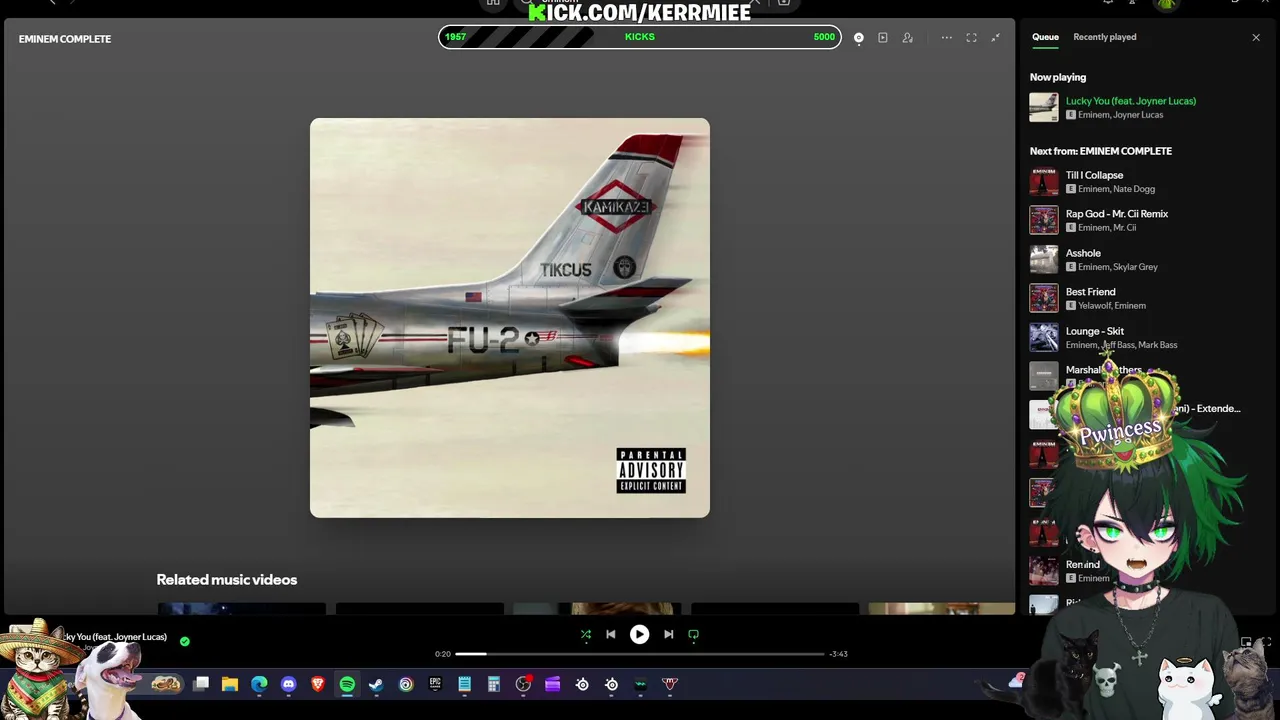
Task: Toggle the repeat button
Action: click(693, 634)
